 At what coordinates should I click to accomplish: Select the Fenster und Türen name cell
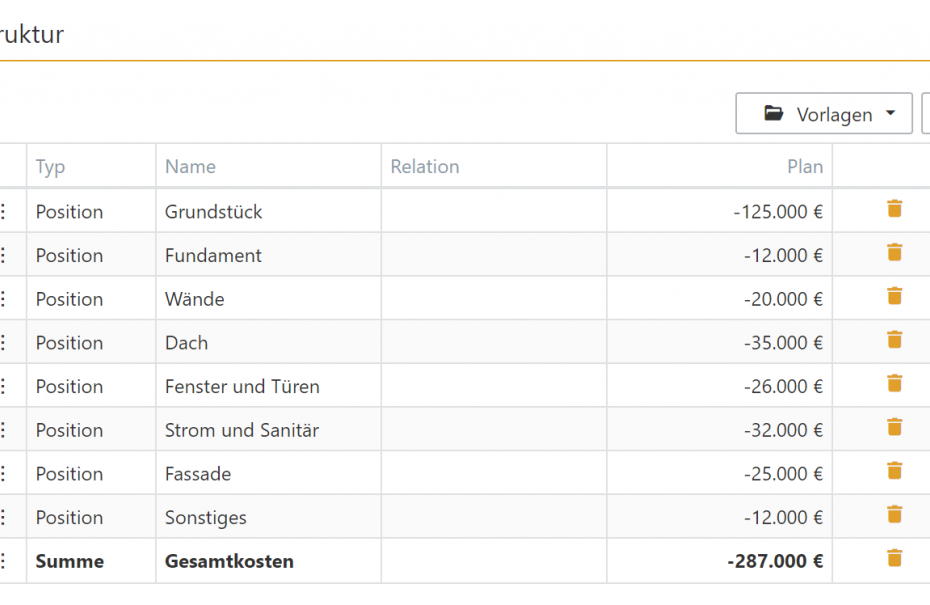pyautogui.click(x=269, y=386)
